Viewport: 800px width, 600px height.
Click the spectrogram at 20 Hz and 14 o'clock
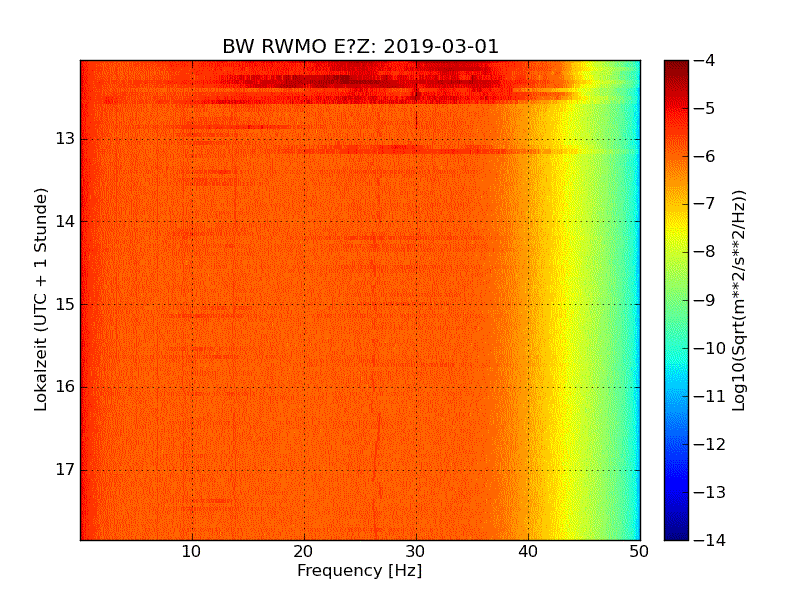(x=305, y=222)
